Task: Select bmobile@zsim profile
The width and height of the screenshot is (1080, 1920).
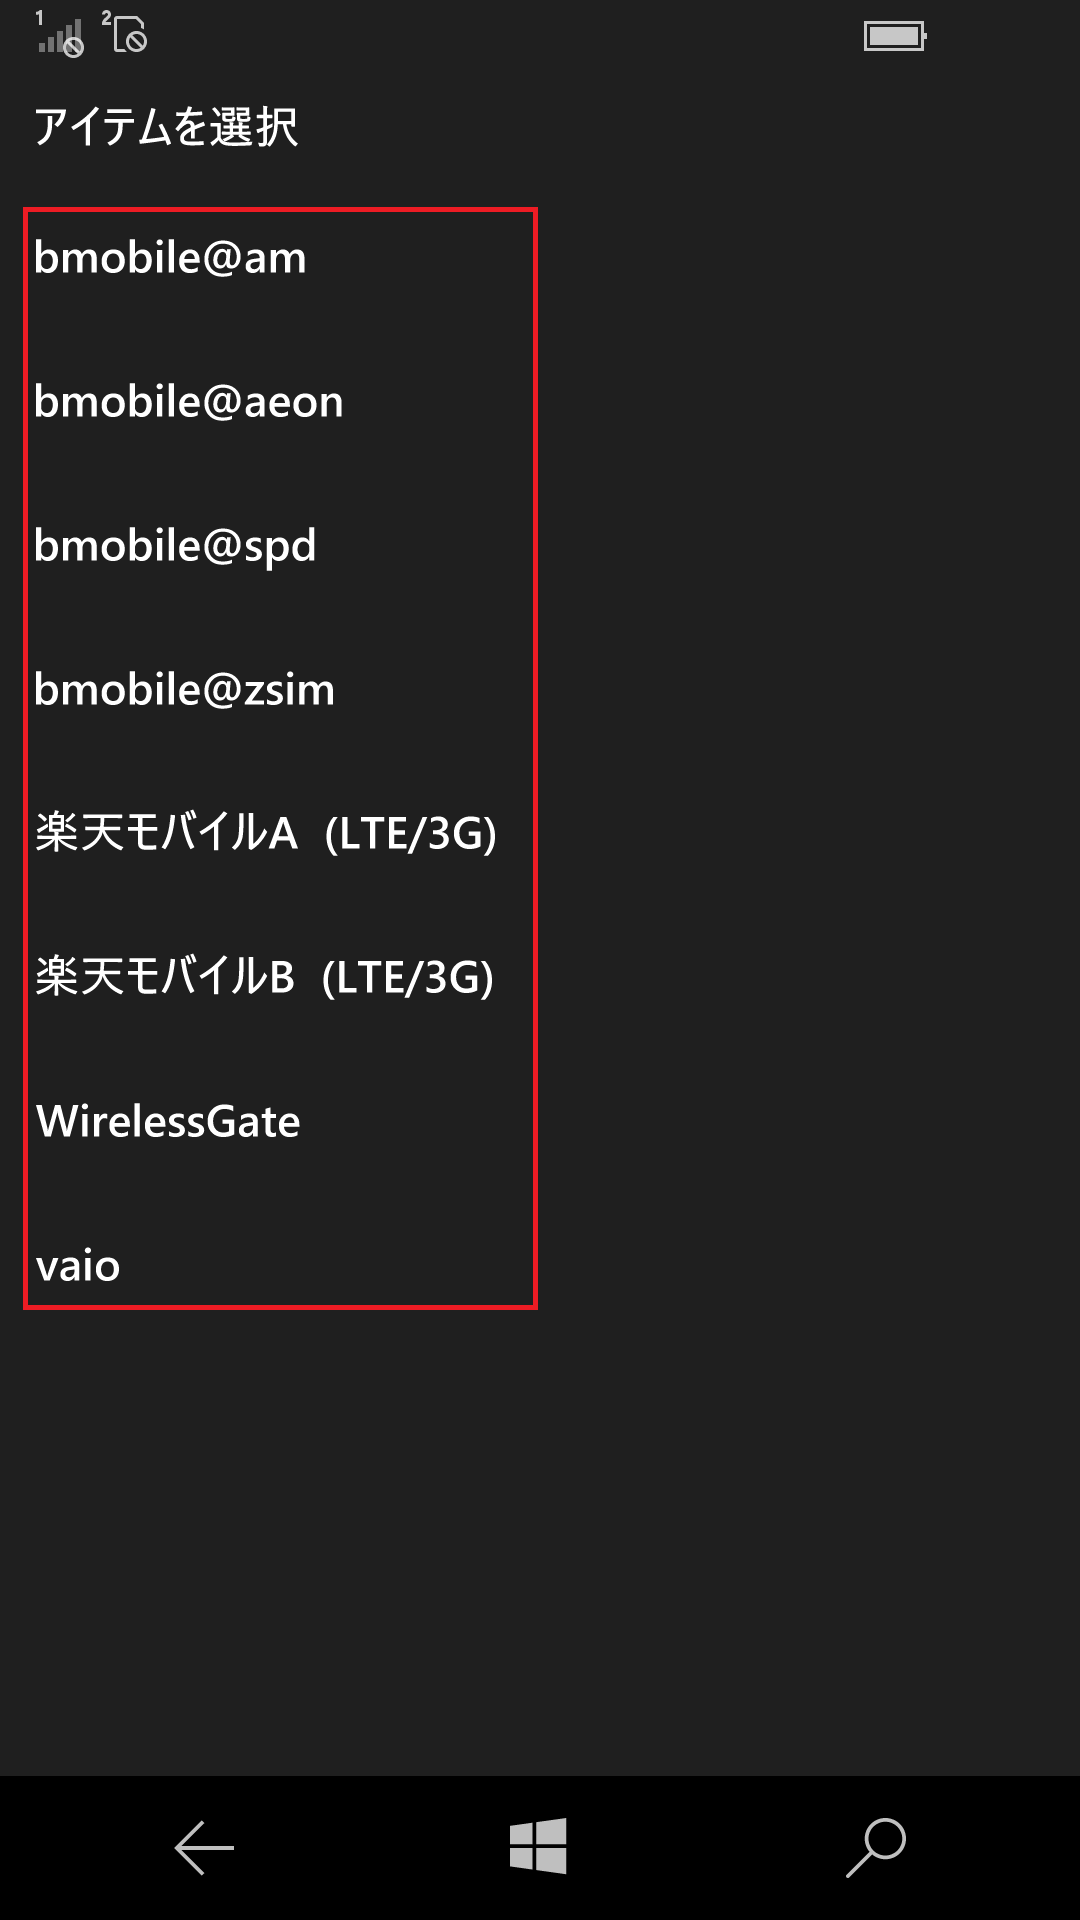Action: (280, 690)
